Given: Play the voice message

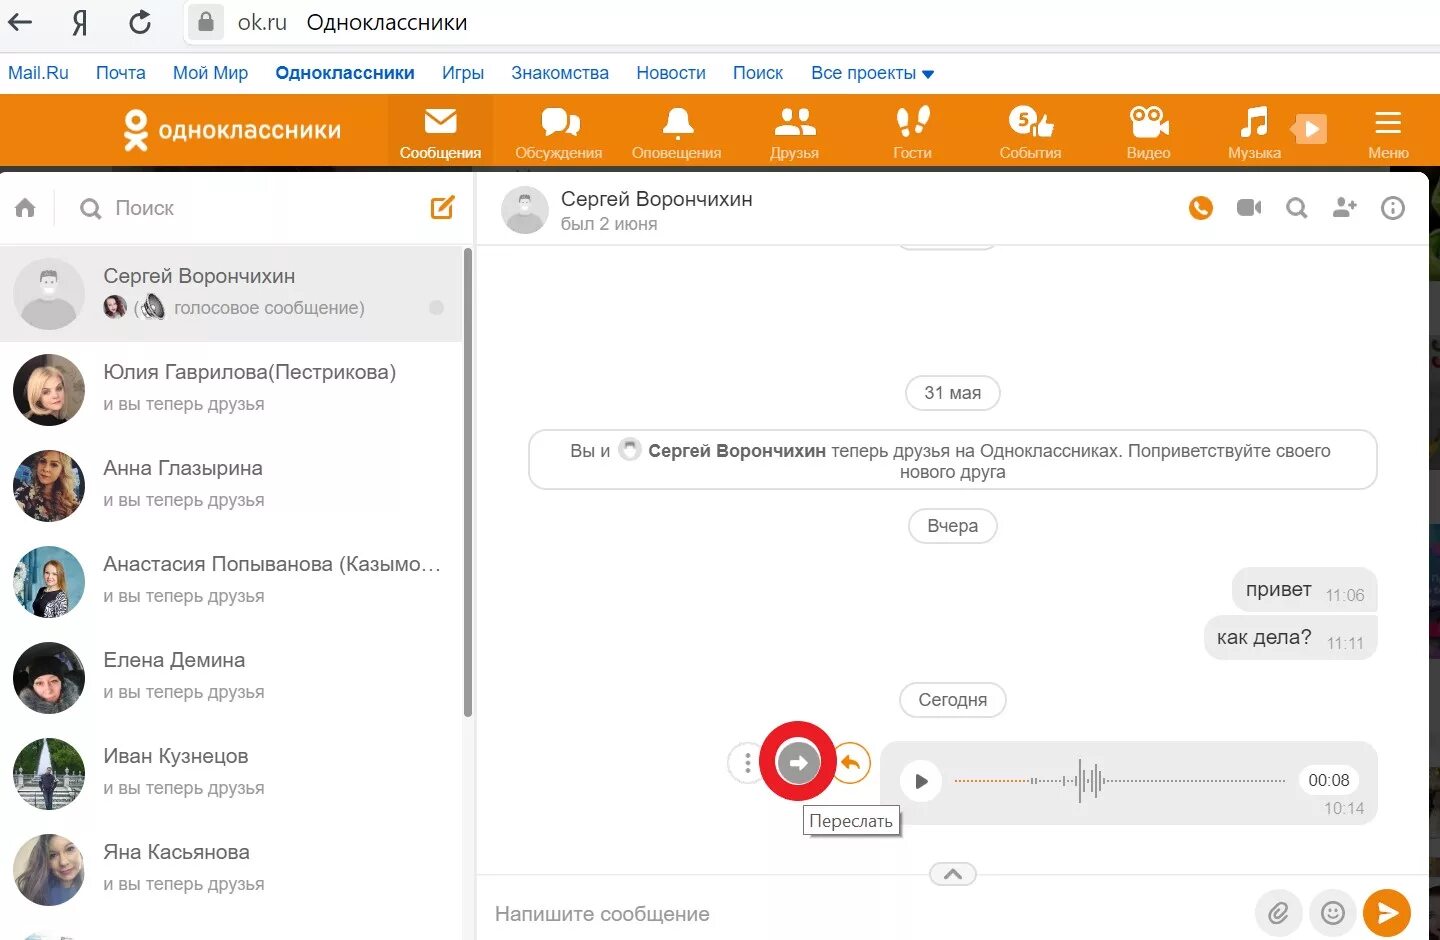Looking at the screenshot, I should click(x=921, y=781).
